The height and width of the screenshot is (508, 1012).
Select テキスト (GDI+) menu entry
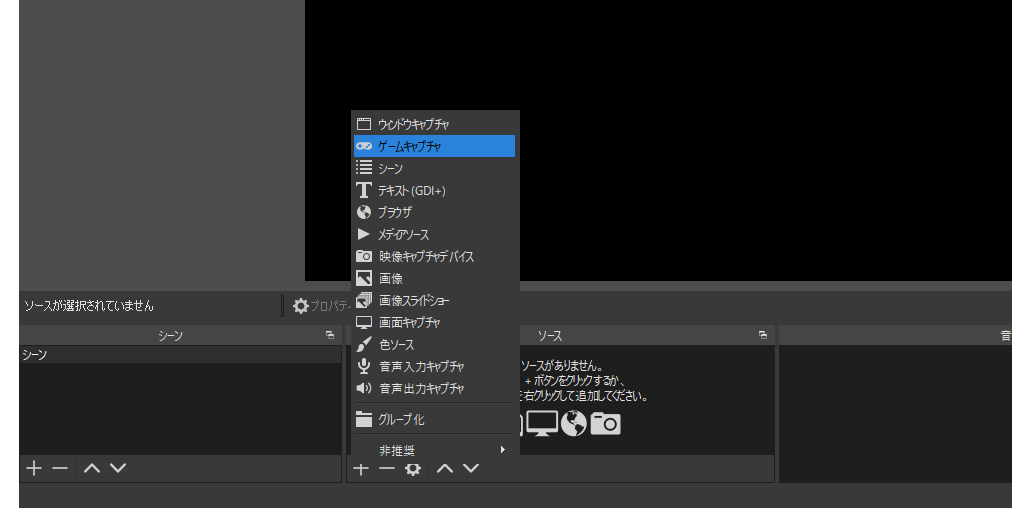(434, 190)
